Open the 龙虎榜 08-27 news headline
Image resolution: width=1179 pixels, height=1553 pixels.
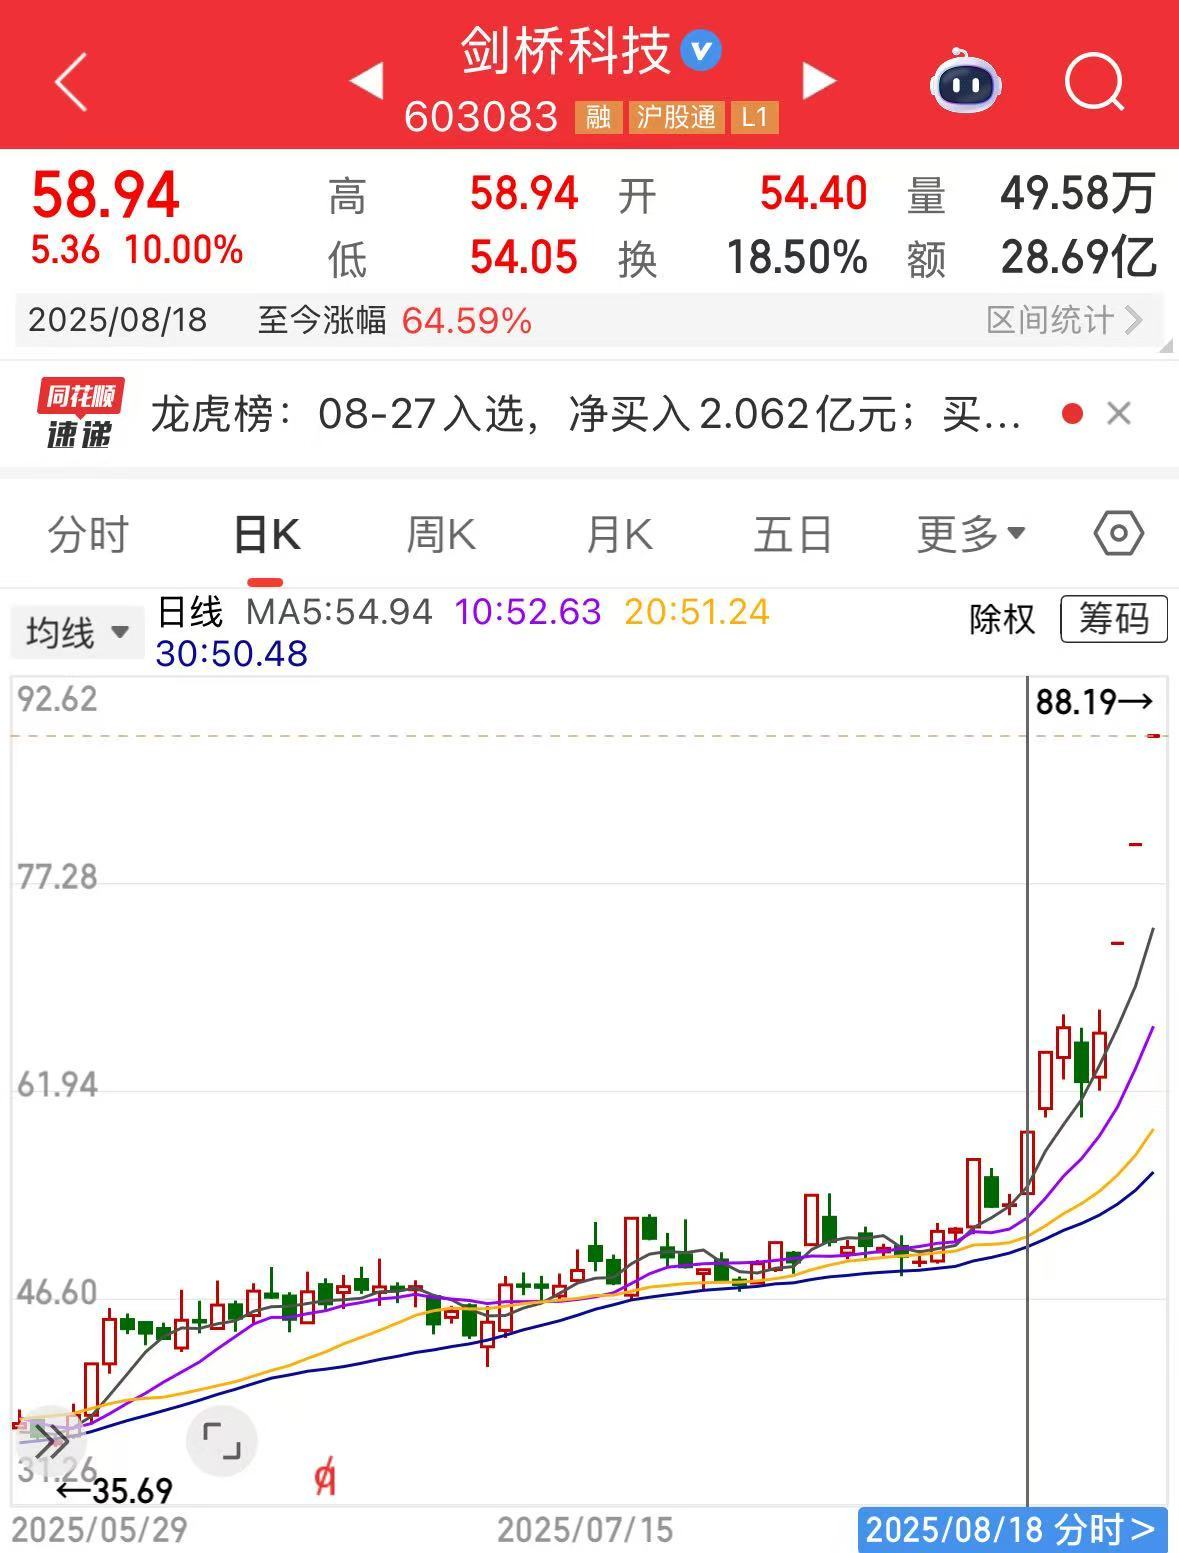click(586, 414)
